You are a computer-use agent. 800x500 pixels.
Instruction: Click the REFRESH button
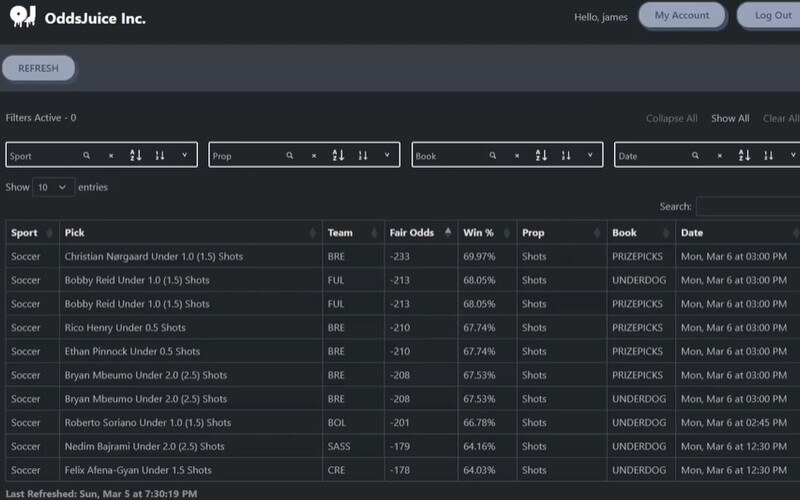(38, 68)
